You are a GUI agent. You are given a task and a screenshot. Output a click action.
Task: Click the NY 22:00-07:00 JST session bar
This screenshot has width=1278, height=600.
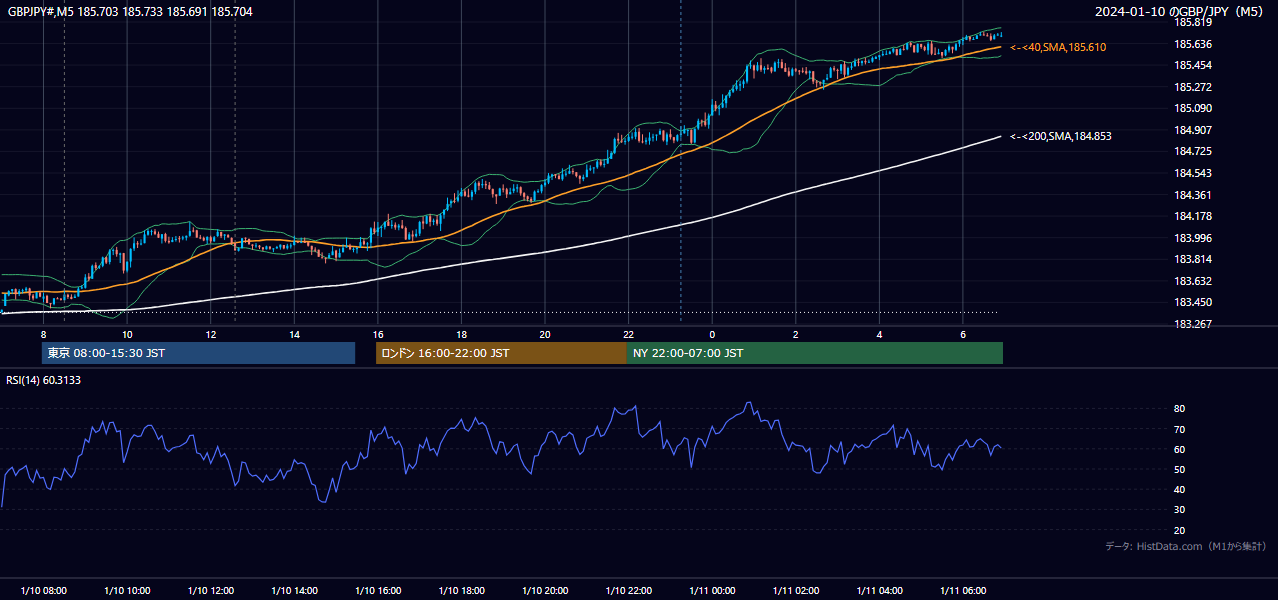click(815, 353)
